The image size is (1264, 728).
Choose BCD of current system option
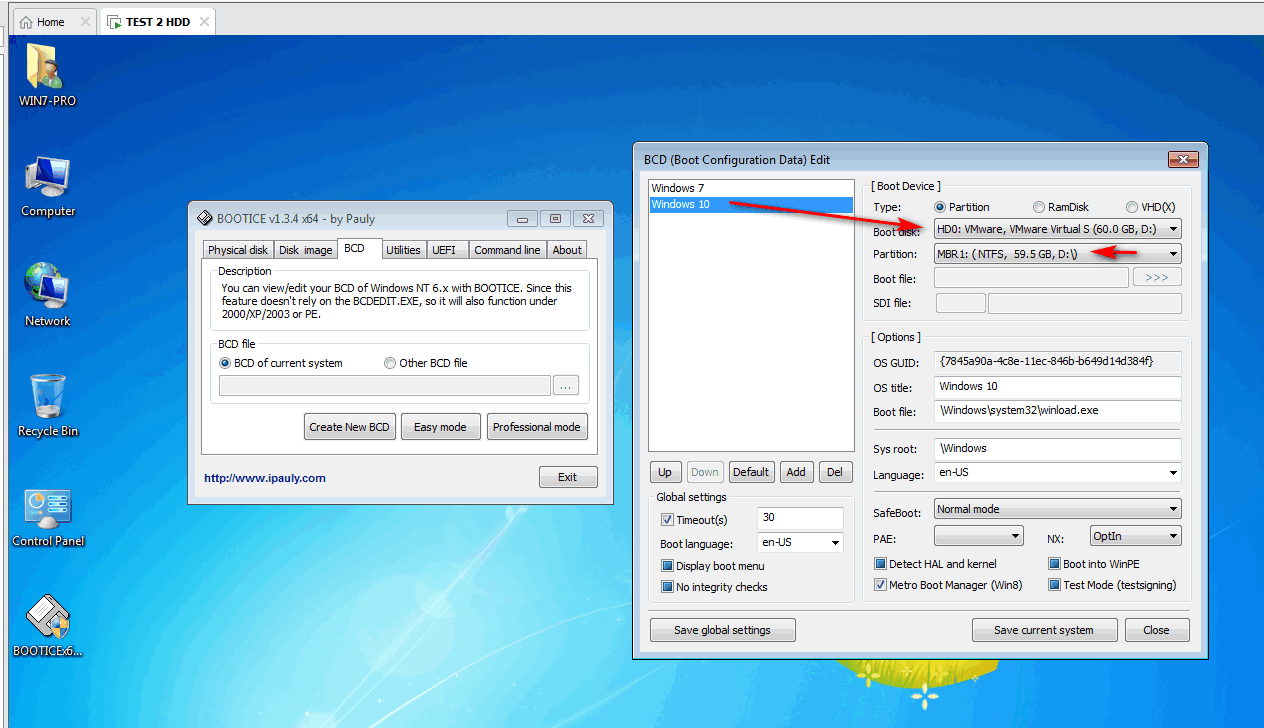pyautogui.click(x=280, y=363)
